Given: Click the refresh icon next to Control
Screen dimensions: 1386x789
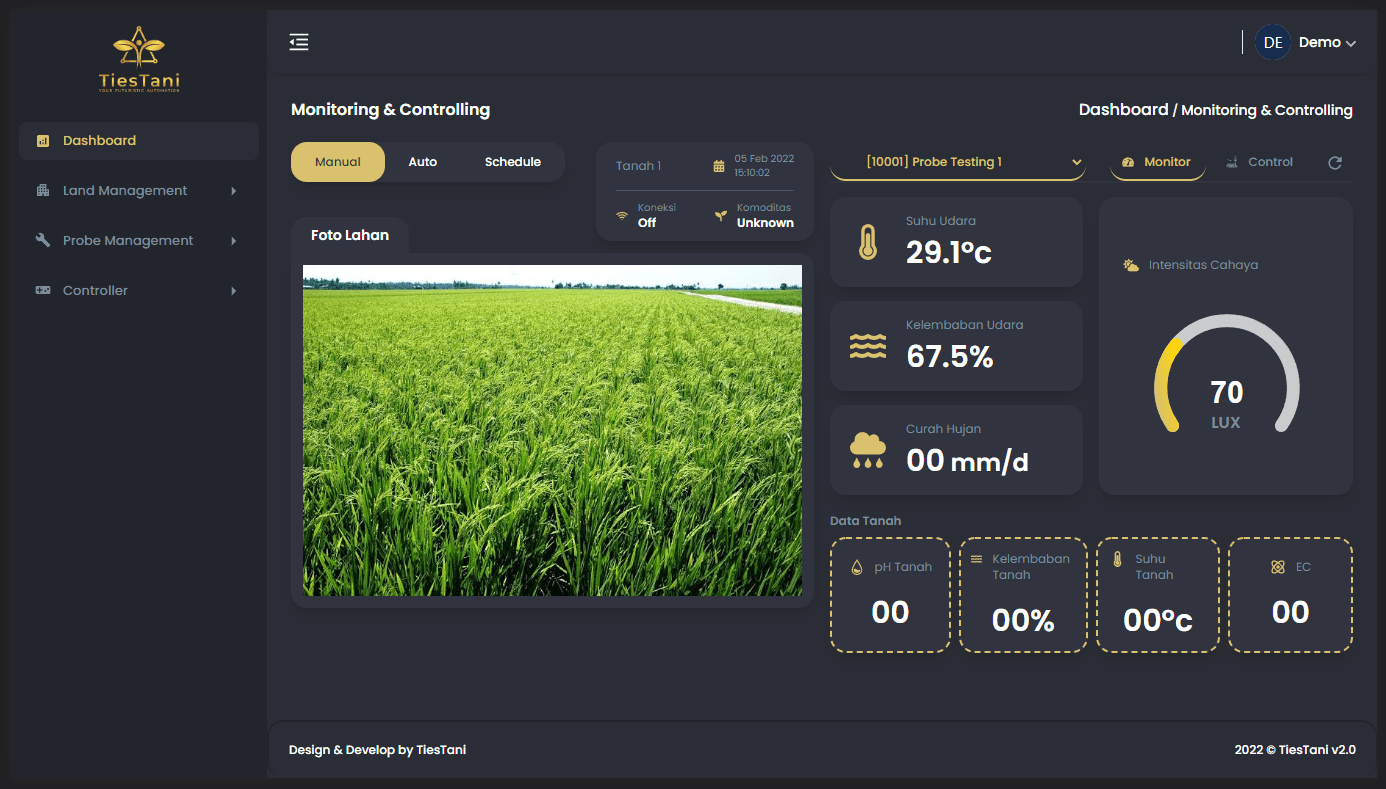Looking at the screenshot, I should (x=1334, y=163).
